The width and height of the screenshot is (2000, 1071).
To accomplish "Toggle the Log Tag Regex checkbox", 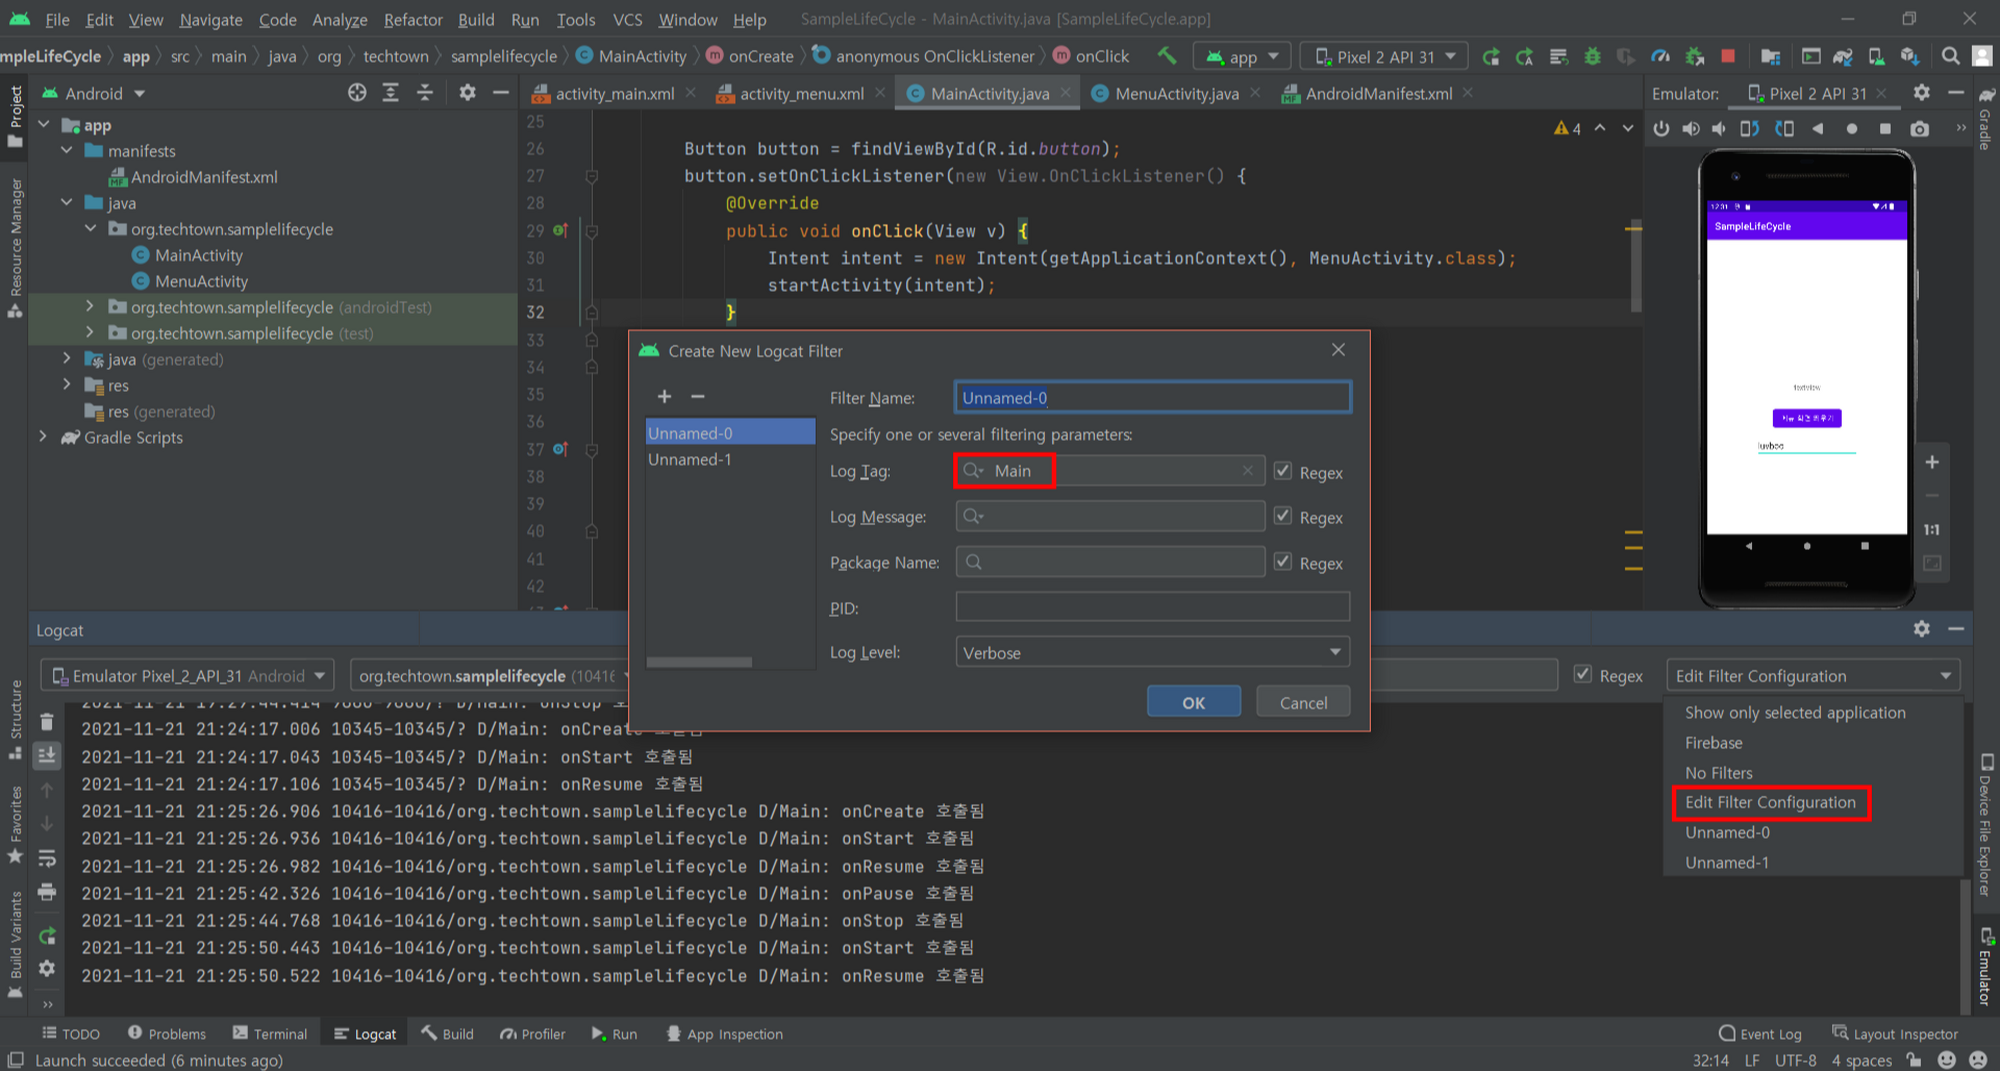I will [x=1283, y=471].
